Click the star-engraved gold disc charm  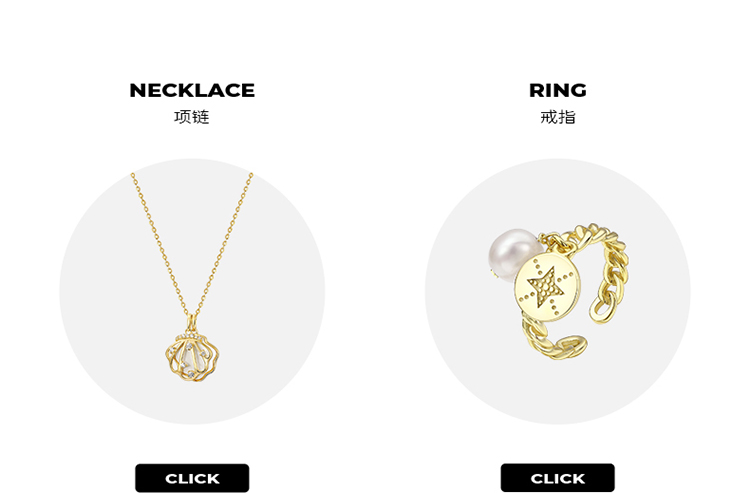point(548,287)
